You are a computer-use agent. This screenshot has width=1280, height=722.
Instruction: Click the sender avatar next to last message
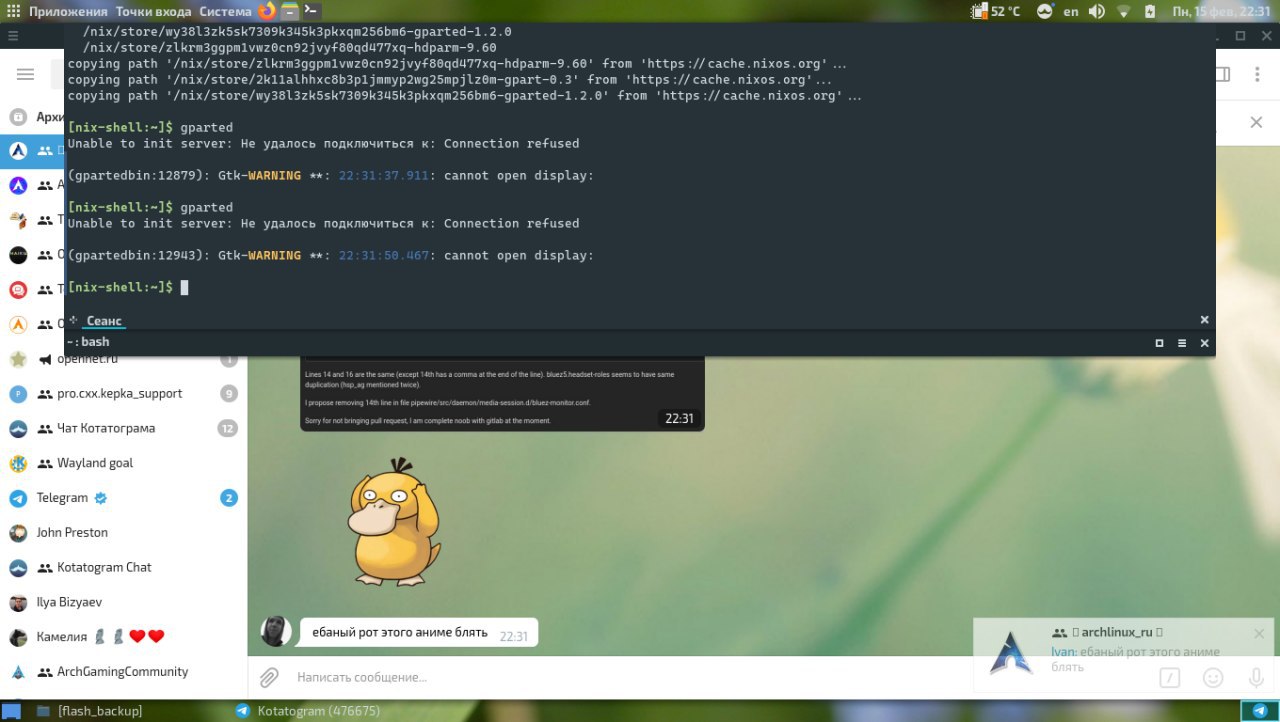(x=276, y=631)
